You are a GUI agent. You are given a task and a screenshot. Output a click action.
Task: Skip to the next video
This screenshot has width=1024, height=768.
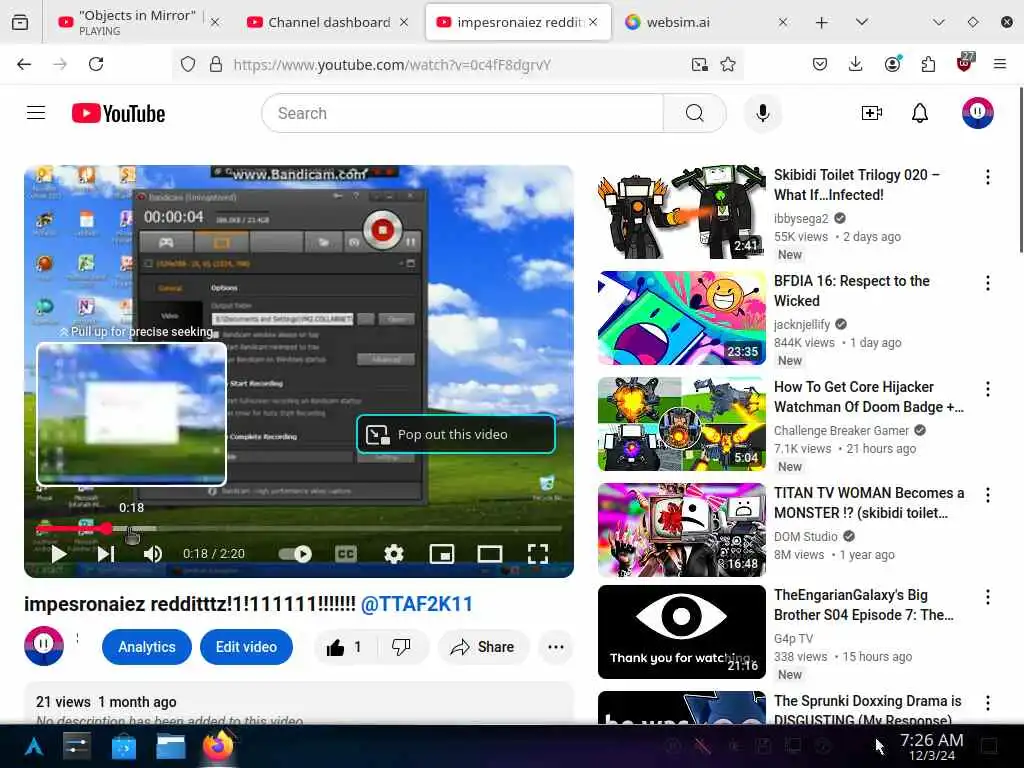(x=106, y=554)
